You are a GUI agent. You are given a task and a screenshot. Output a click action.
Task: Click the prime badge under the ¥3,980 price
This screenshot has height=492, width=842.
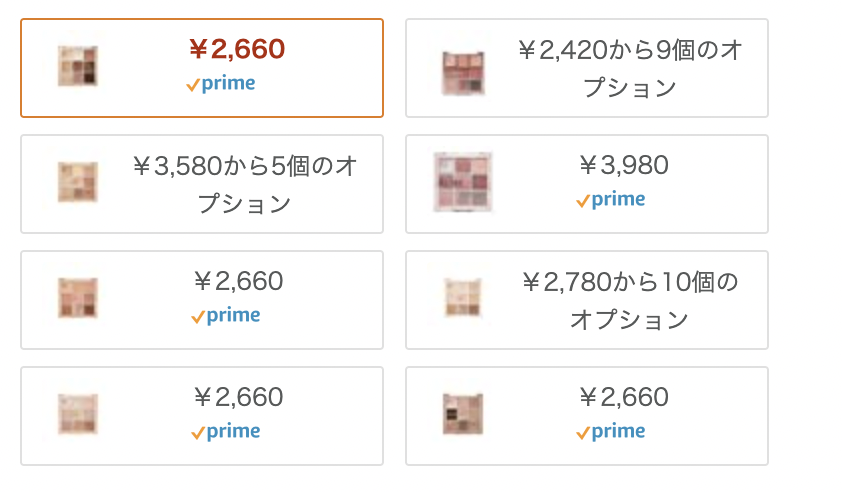click(611, 200)
